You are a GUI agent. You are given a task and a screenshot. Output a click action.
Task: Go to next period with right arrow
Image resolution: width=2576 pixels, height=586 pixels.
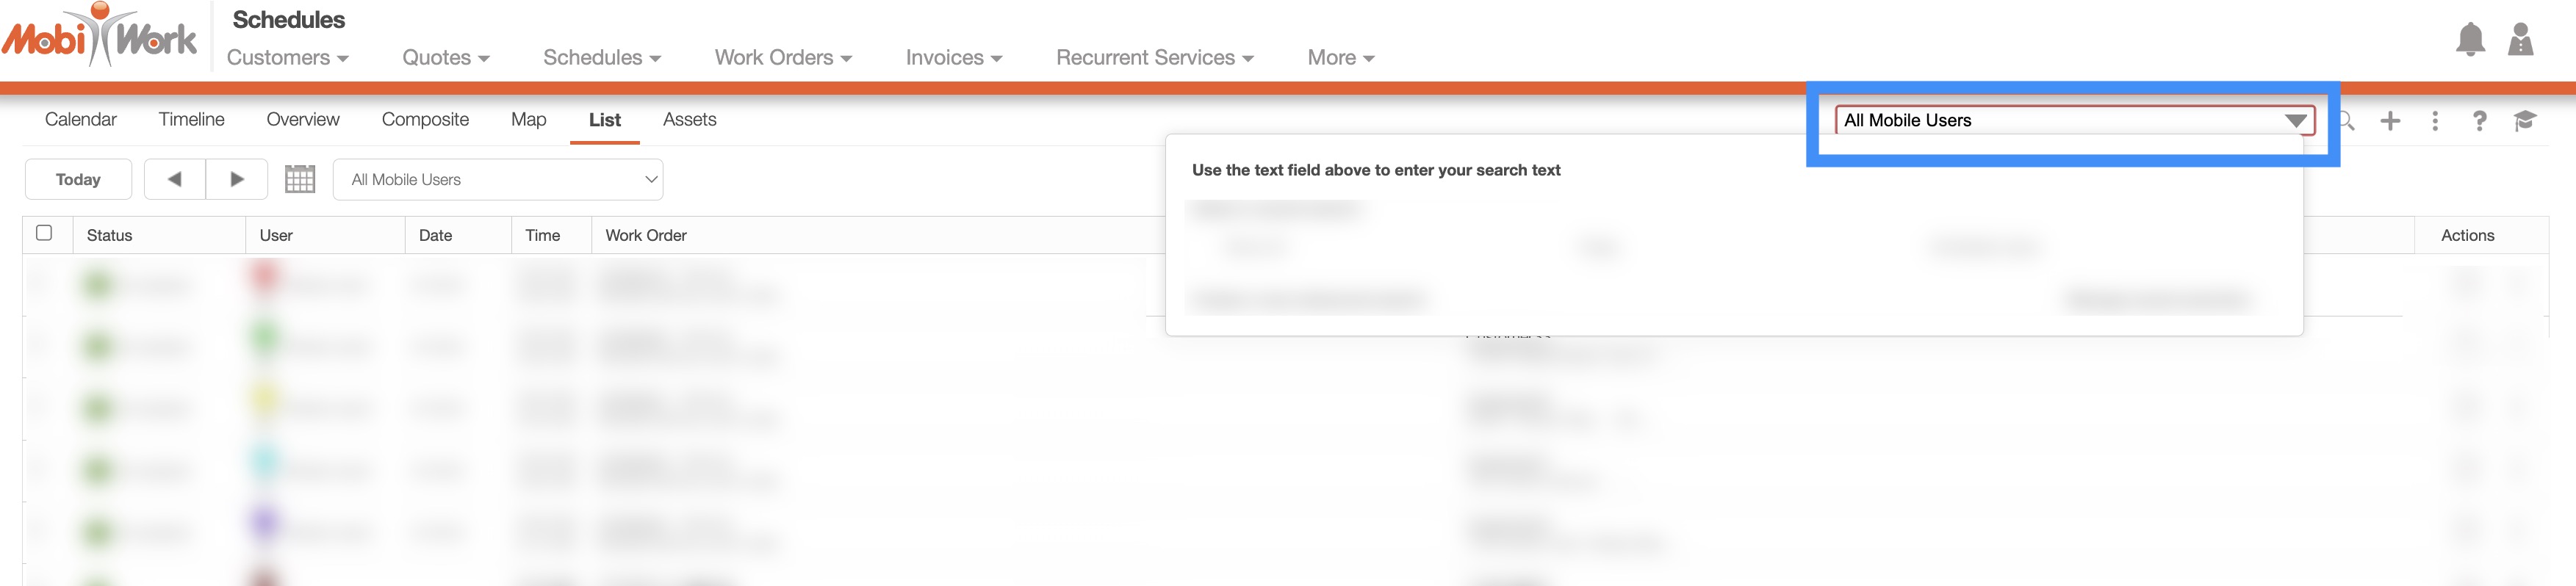pyautogui.click(x=237, y=179)
